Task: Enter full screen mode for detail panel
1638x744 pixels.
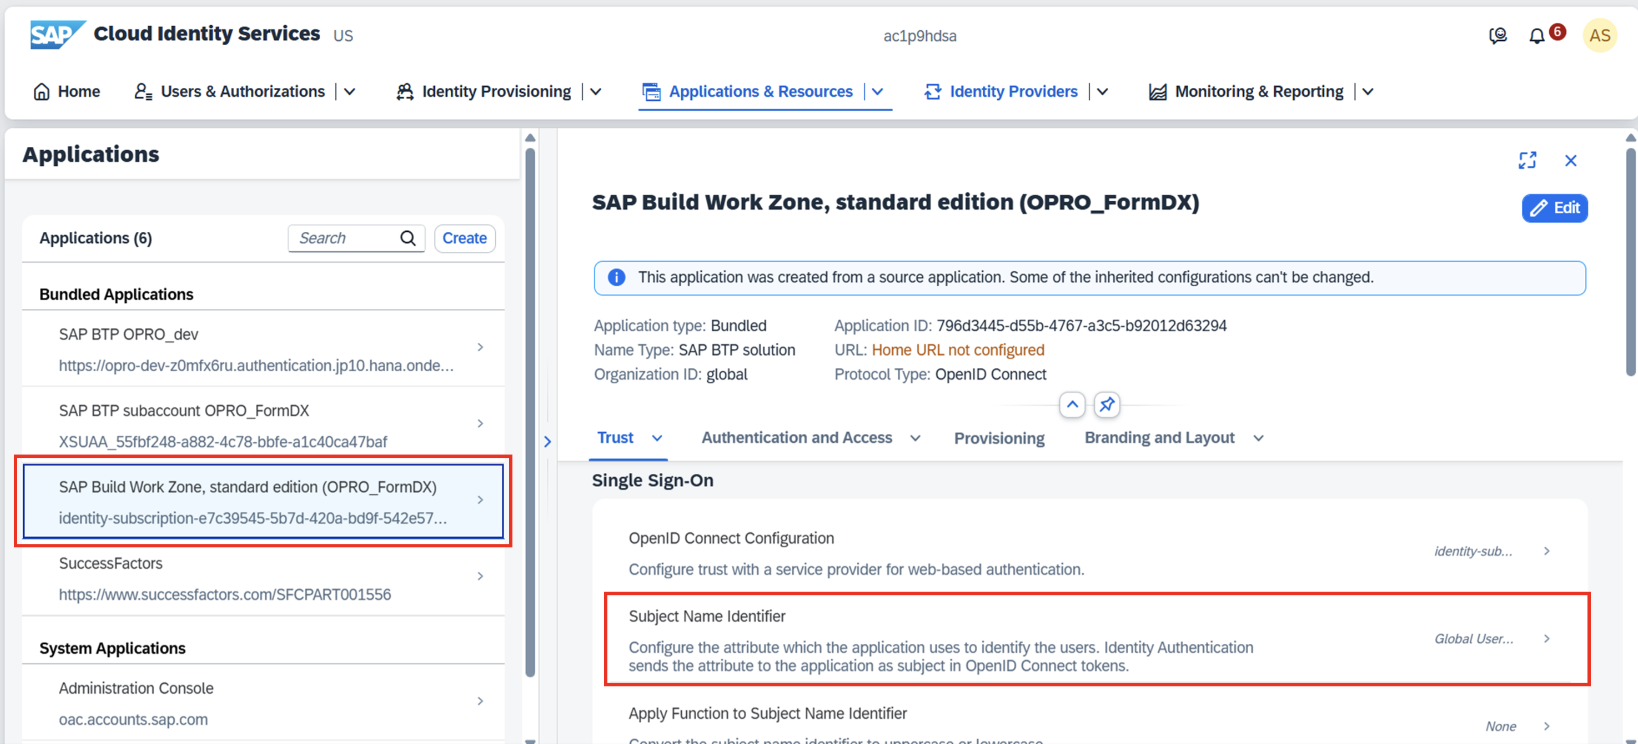Action: pyautogui.click(x=1527, y=160)
